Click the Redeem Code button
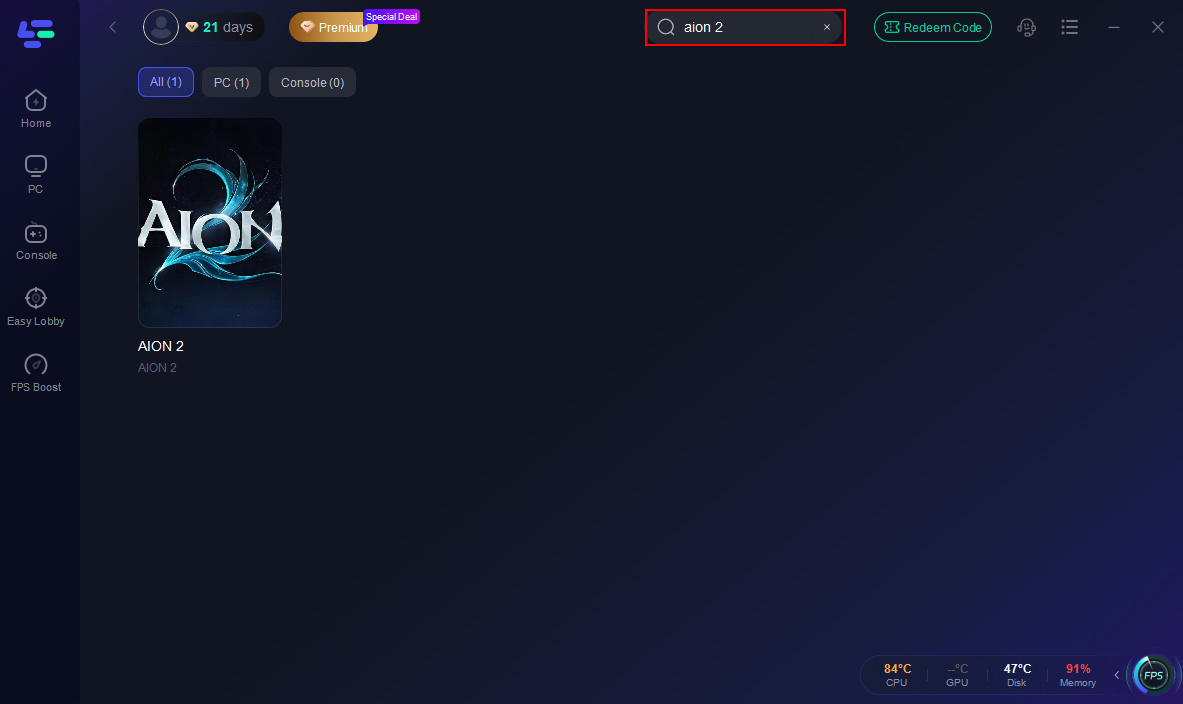 (932, 27)
